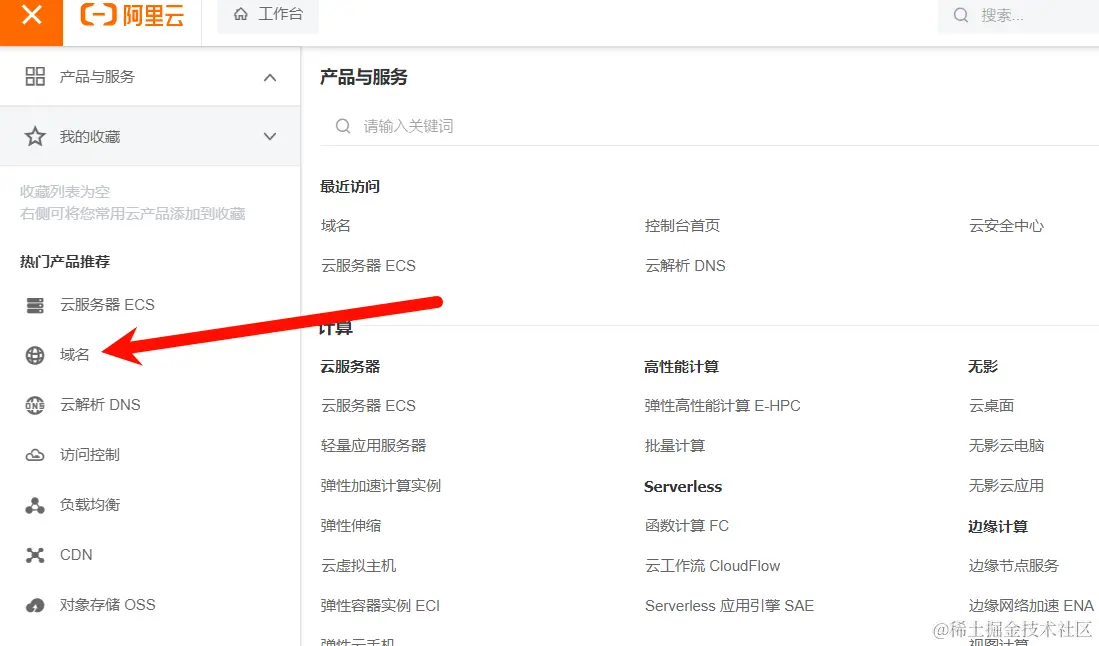Select the 产品与服务 sidebar menu
Screen dimensions: 1099x646
150,77
